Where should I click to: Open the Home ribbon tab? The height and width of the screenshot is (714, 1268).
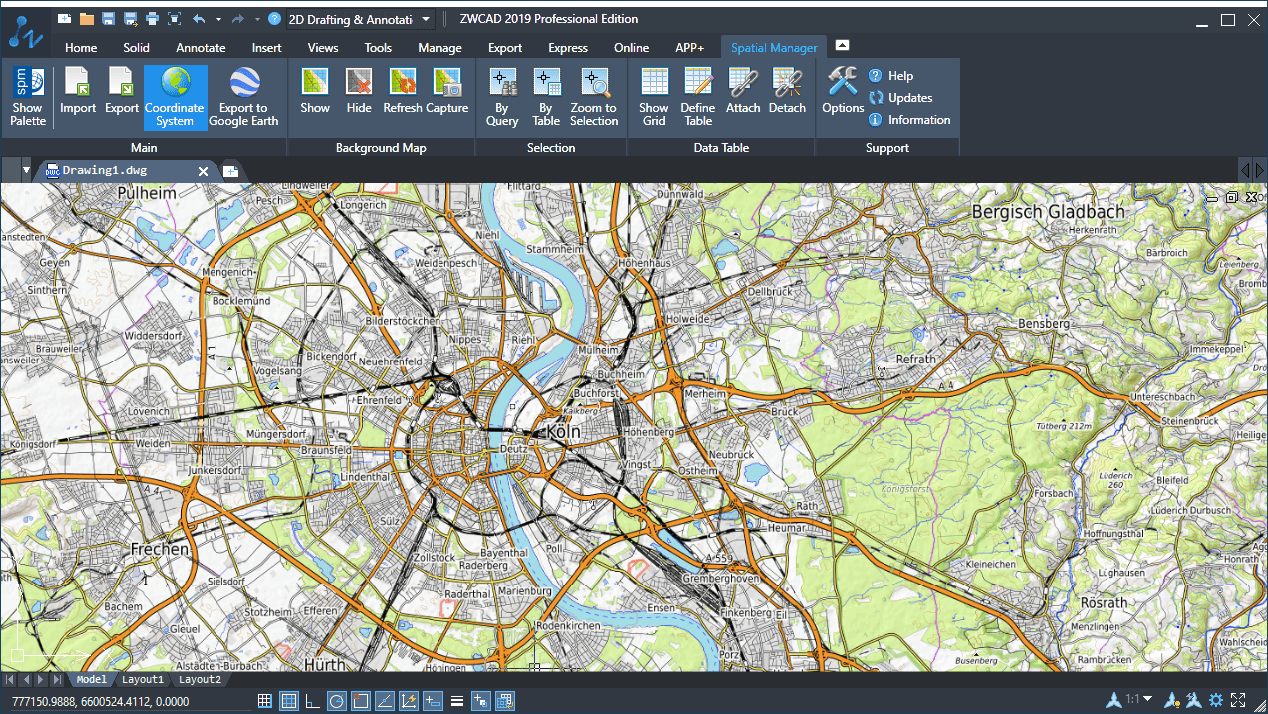click(81, 48)
